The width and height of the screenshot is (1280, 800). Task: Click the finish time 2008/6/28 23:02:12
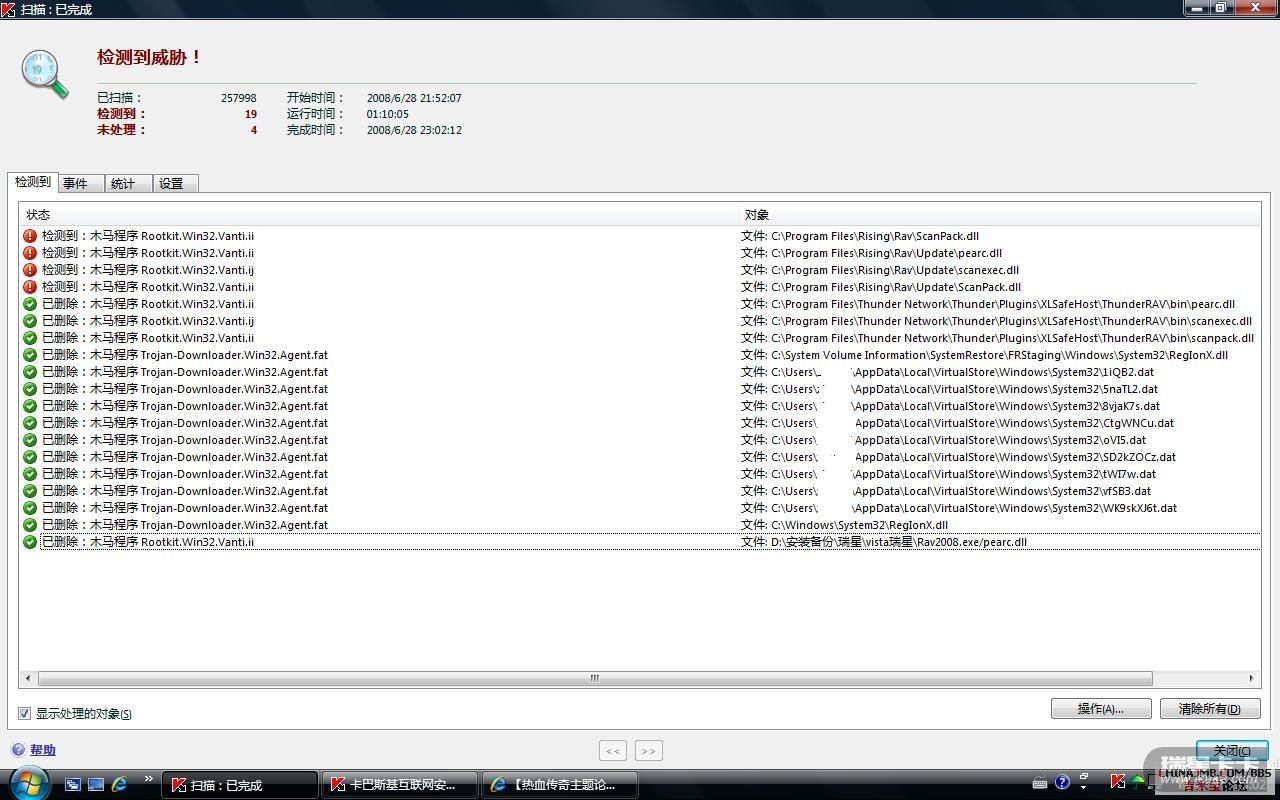pyautogui.click(x=414, y=130)
